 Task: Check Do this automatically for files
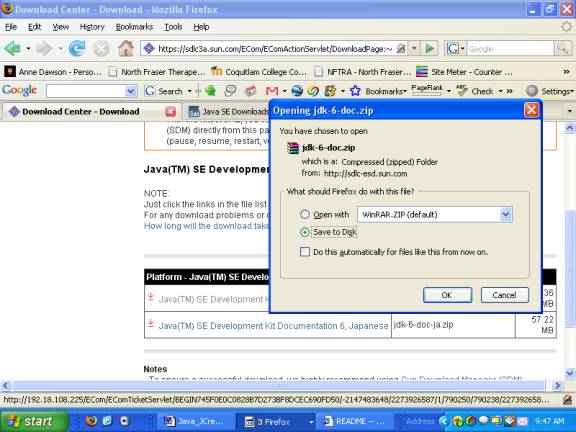point(305,252)
